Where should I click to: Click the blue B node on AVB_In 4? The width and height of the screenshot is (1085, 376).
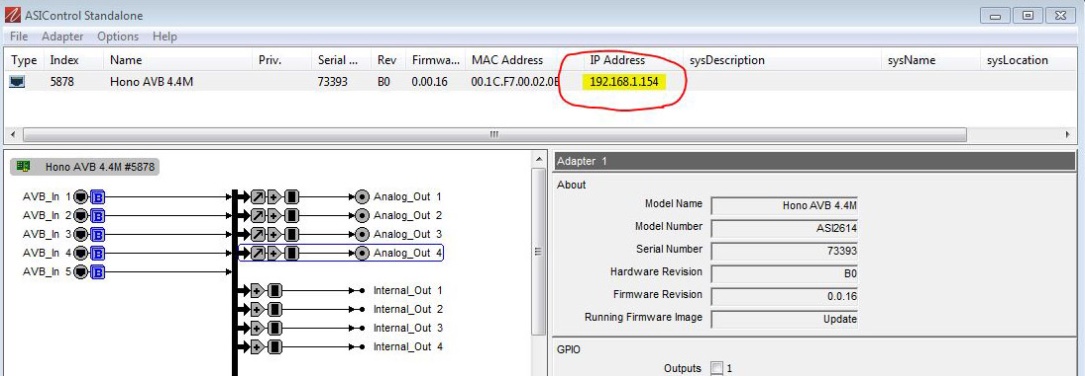(98, 253)
